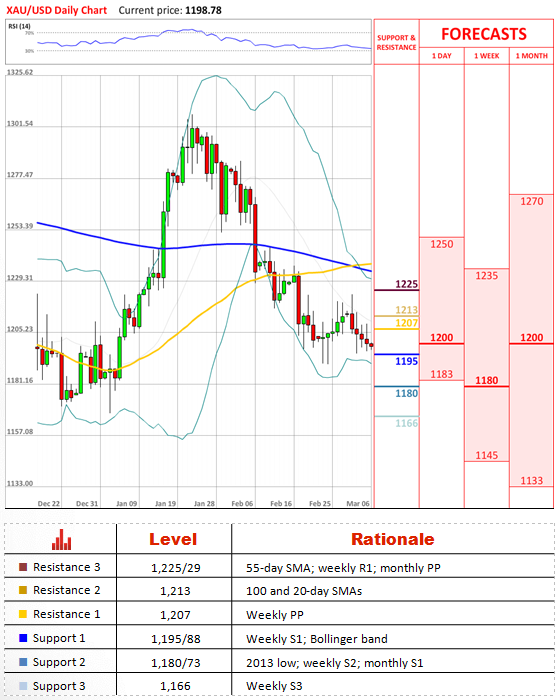Click the FORECASTS heading
The image size is (557, 700).
pos(484,34)
